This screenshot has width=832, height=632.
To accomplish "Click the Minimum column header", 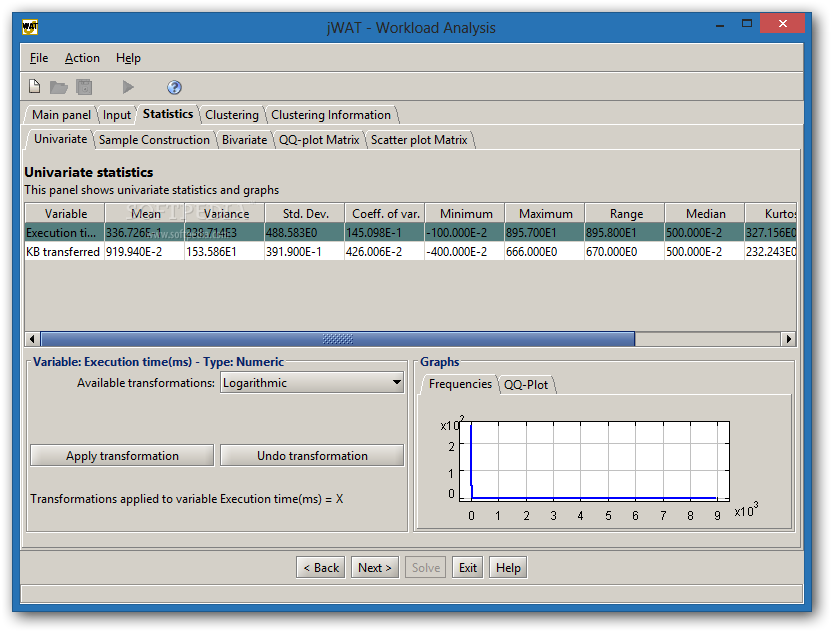I will (465, 213).
